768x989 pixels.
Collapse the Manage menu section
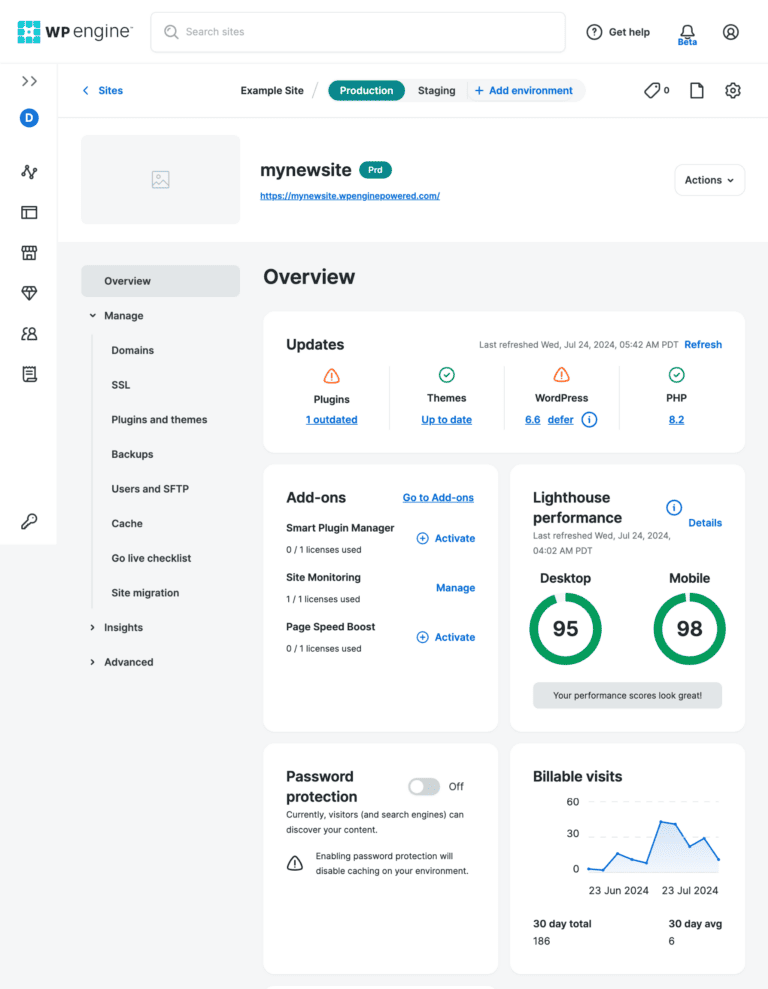click(123, 316)
